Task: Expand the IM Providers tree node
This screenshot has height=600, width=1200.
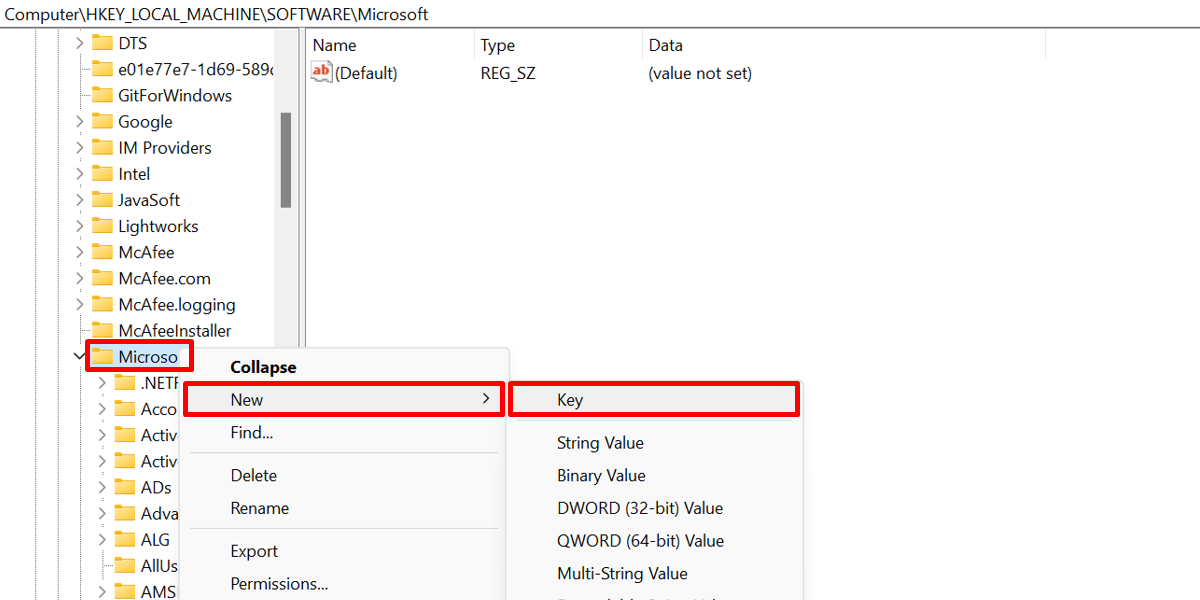Action: [x=81, y=147]
